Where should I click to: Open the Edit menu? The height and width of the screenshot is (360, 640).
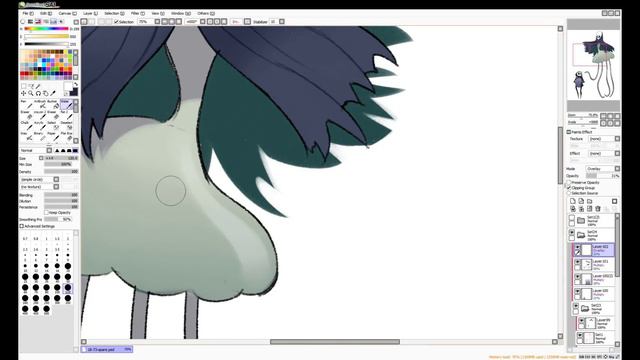(46, 13)
